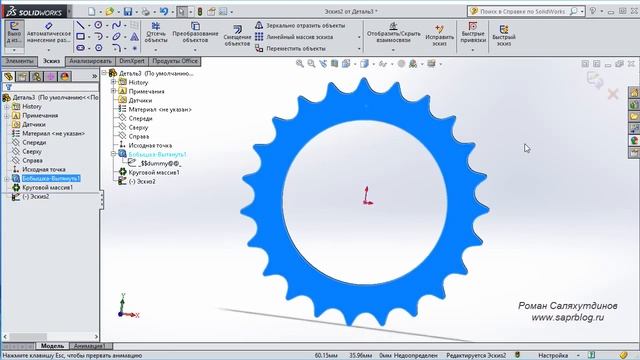Switch to the Анализировать tab
Screen dimensions: 640x360
coord(90,61)
